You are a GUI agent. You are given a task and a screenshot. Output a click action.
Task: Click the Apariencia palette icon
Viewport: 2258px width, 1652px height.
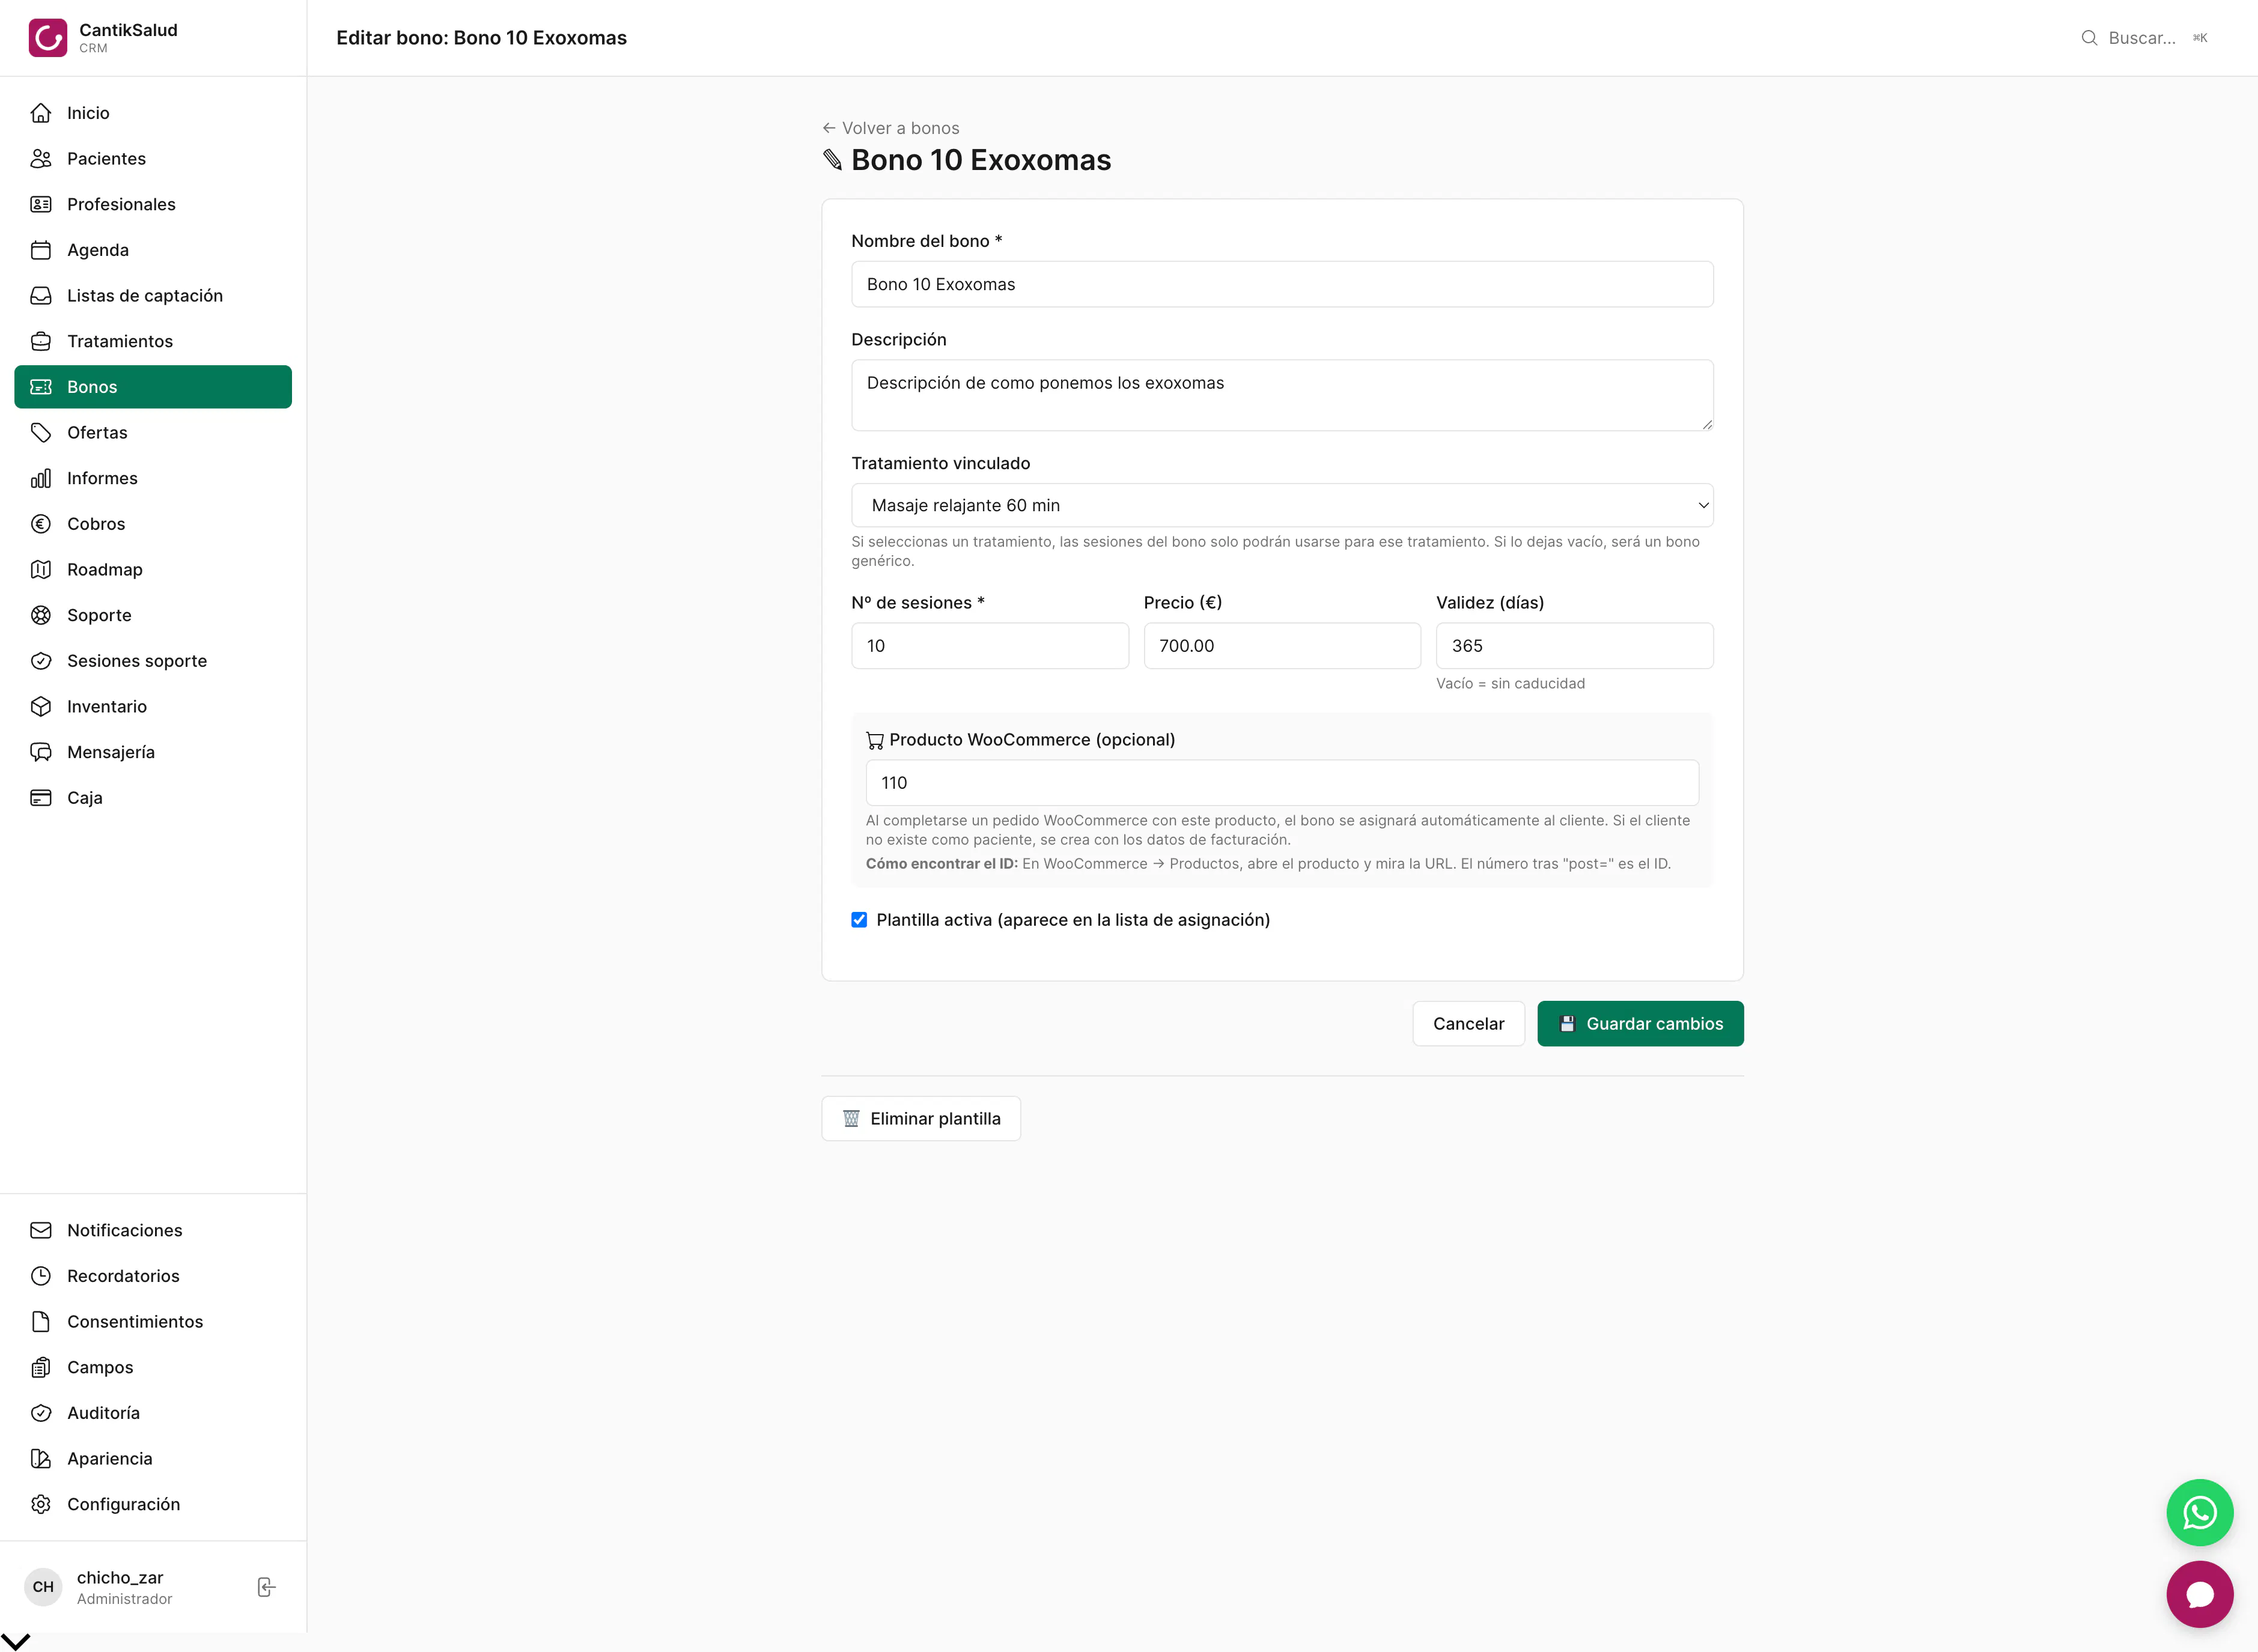pos(41,1459)
